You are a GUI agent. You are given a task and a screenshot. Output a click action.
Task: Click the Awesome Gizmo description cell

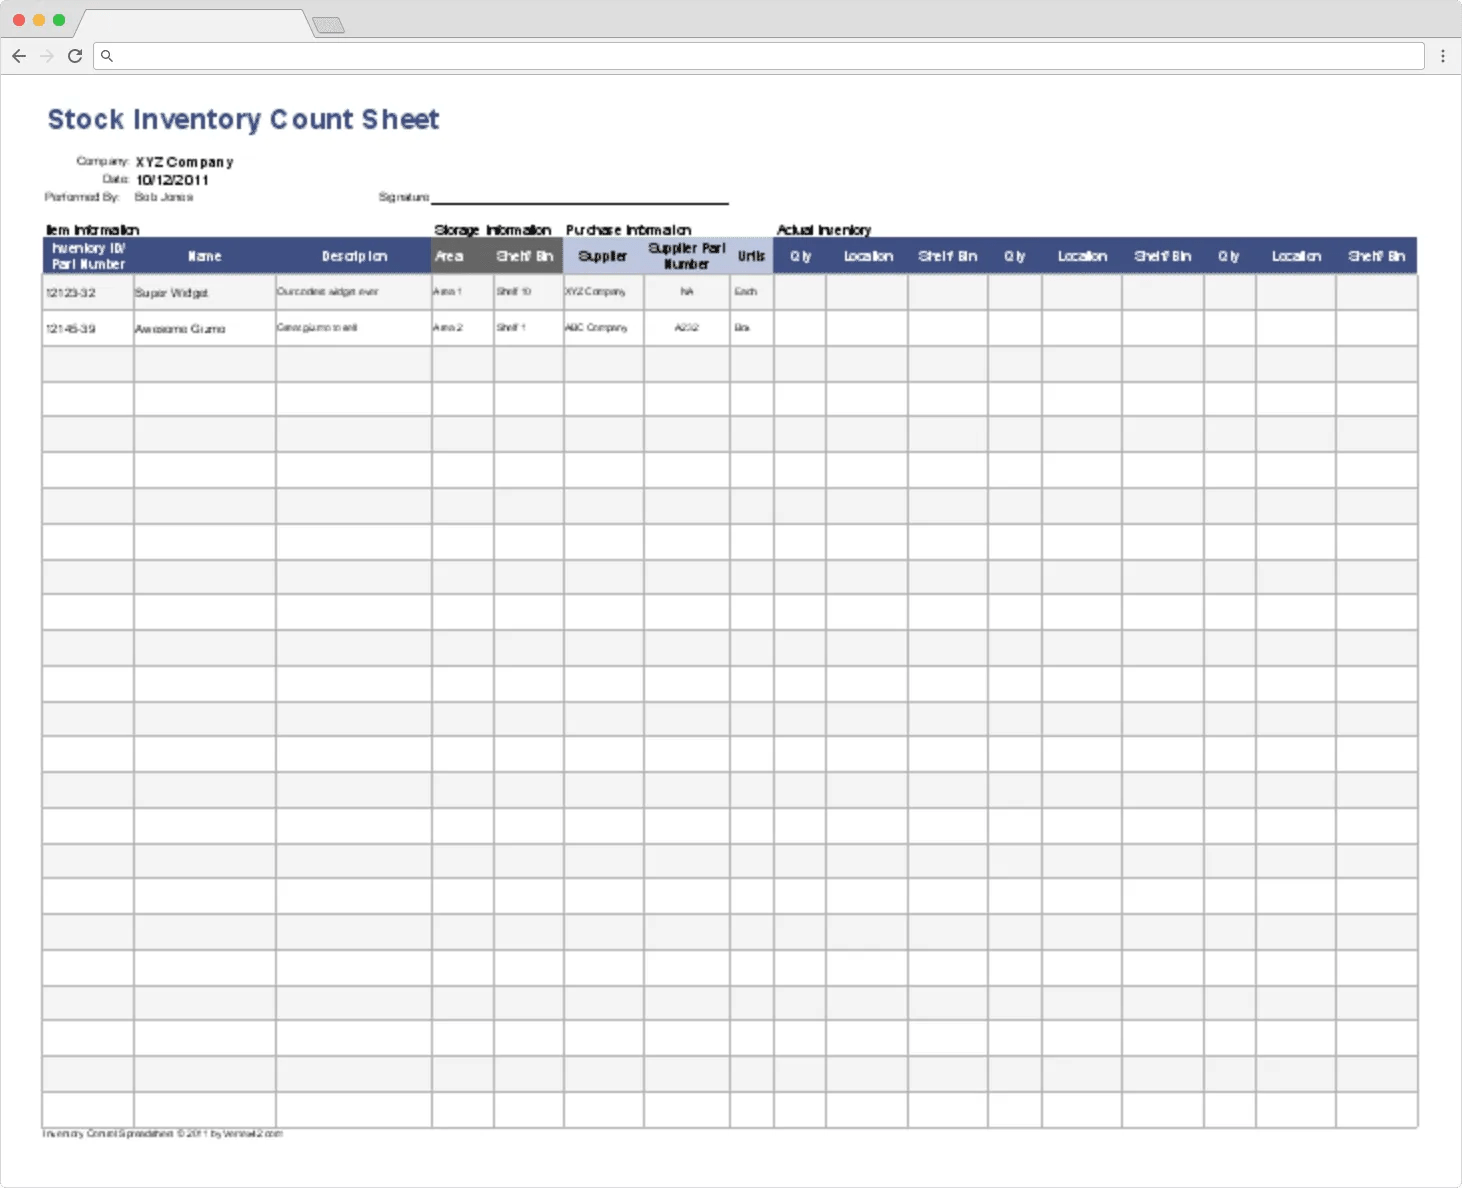317,328
